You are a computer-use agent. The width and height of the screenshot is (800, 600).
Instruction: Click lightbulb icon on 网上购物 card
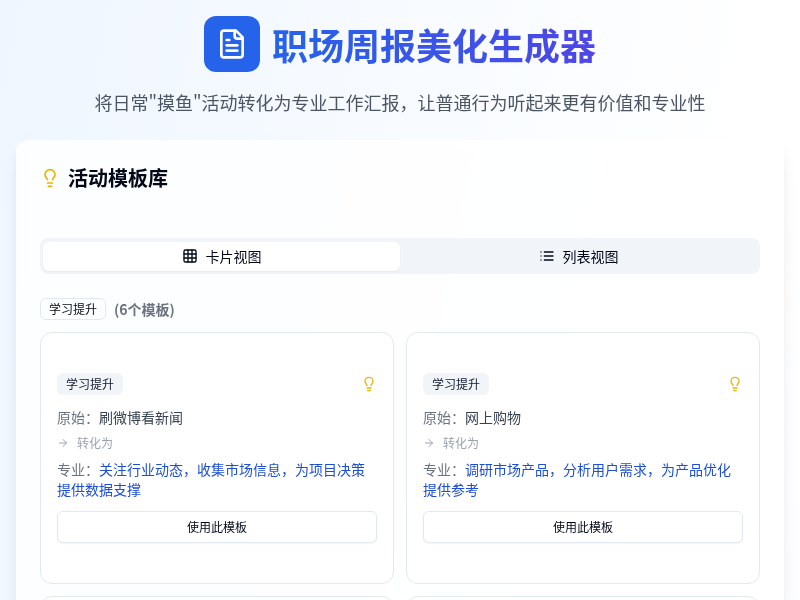(x=735, y=384)
